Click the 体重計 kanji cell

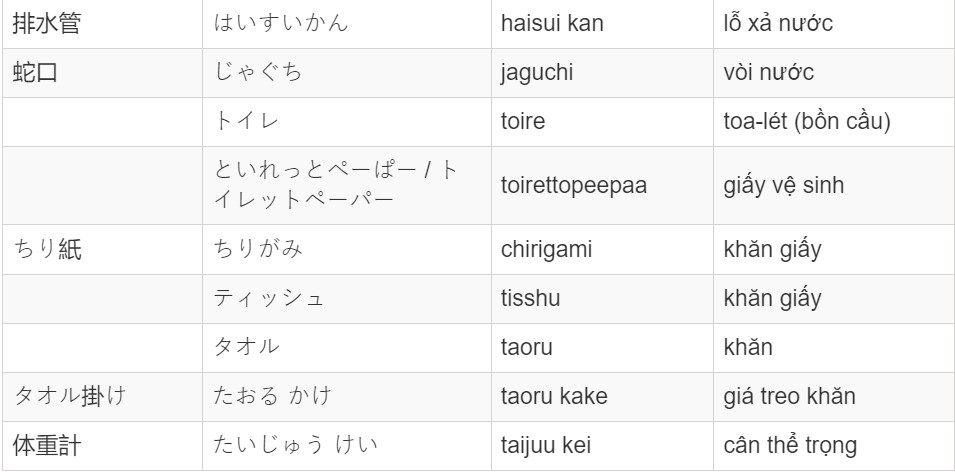(102, 446)
